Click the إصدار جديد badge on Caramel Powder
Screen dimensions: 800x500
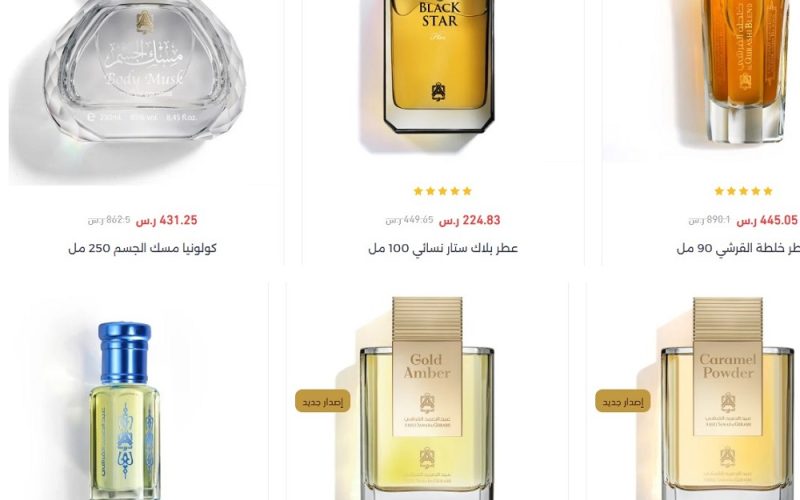622,402
